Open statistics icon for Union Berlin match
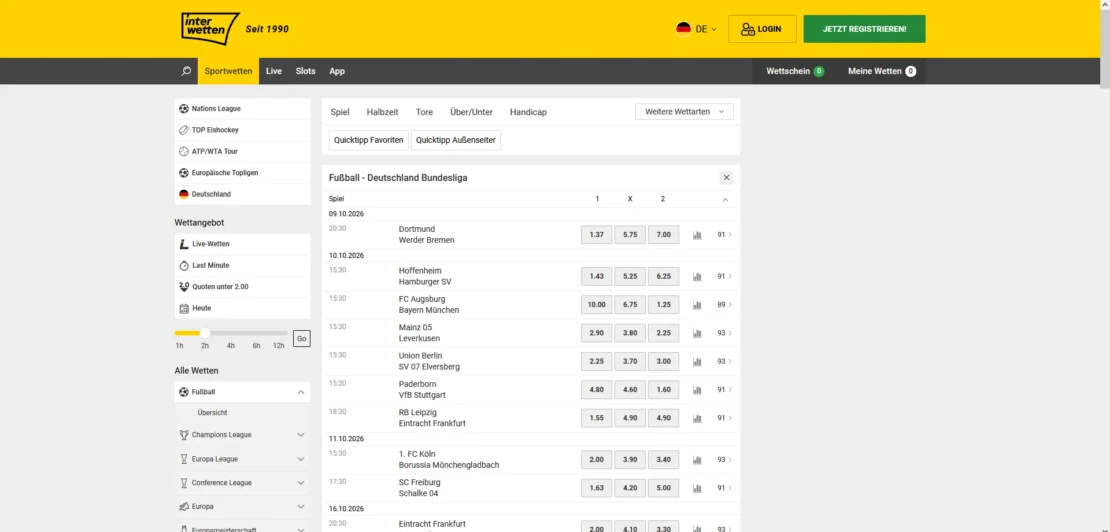The image size is (1110, 532). click(697, 362)
